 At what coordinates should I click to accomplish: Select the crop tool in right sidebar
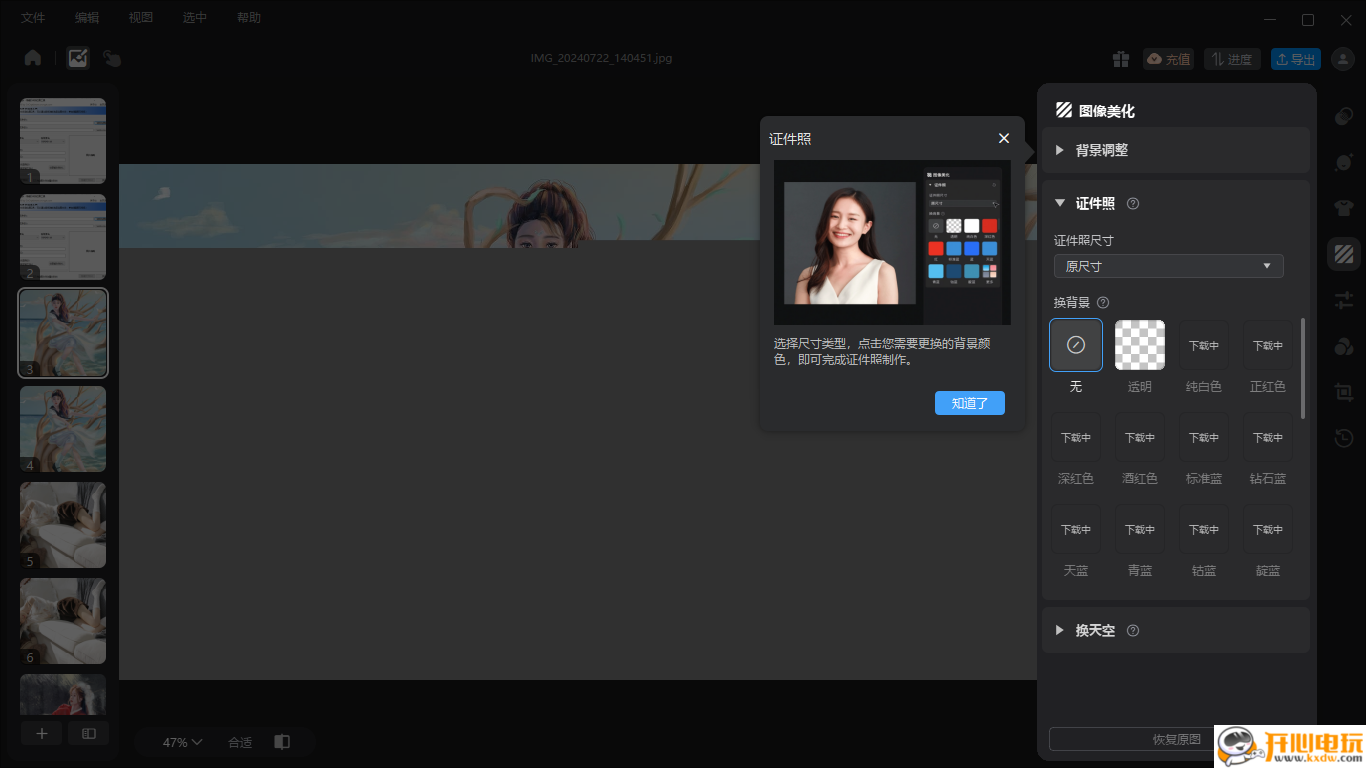tap(1344, 393)
